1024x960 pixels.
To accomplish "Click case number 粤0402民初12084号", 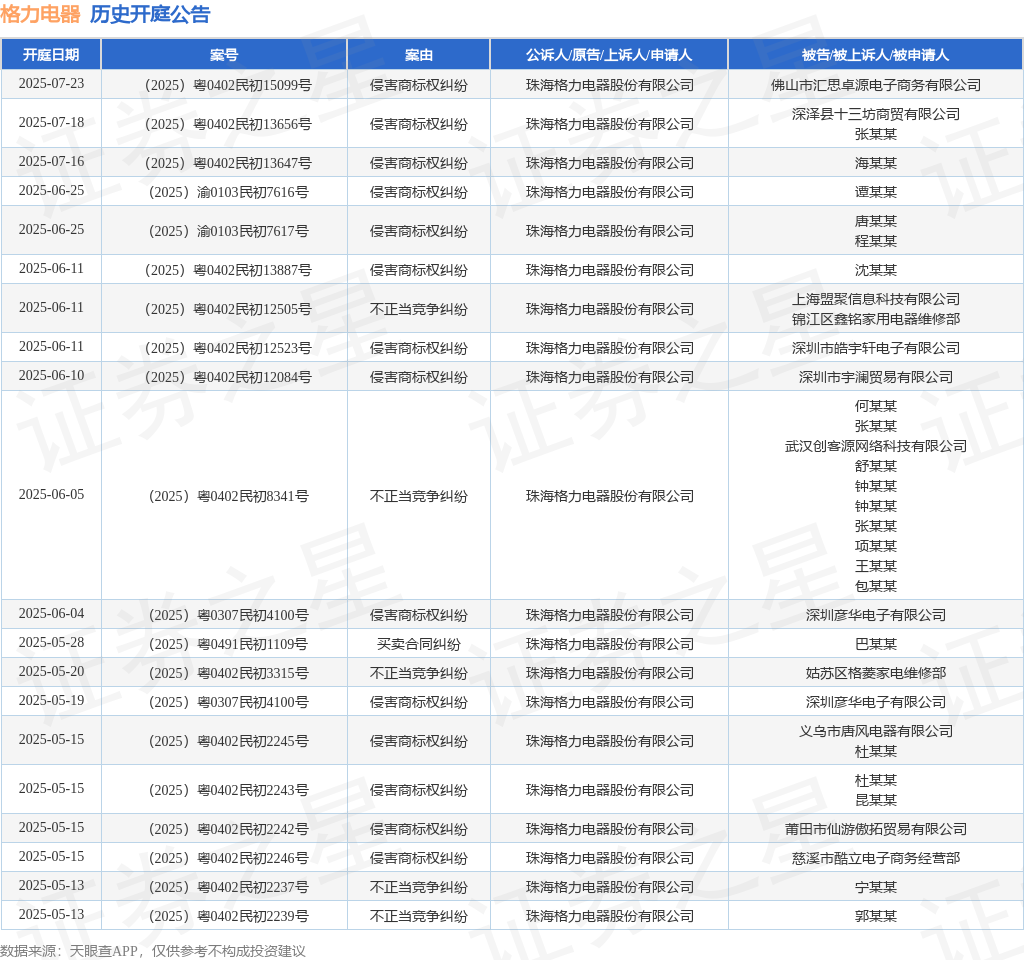I will (x=228, y=377).
